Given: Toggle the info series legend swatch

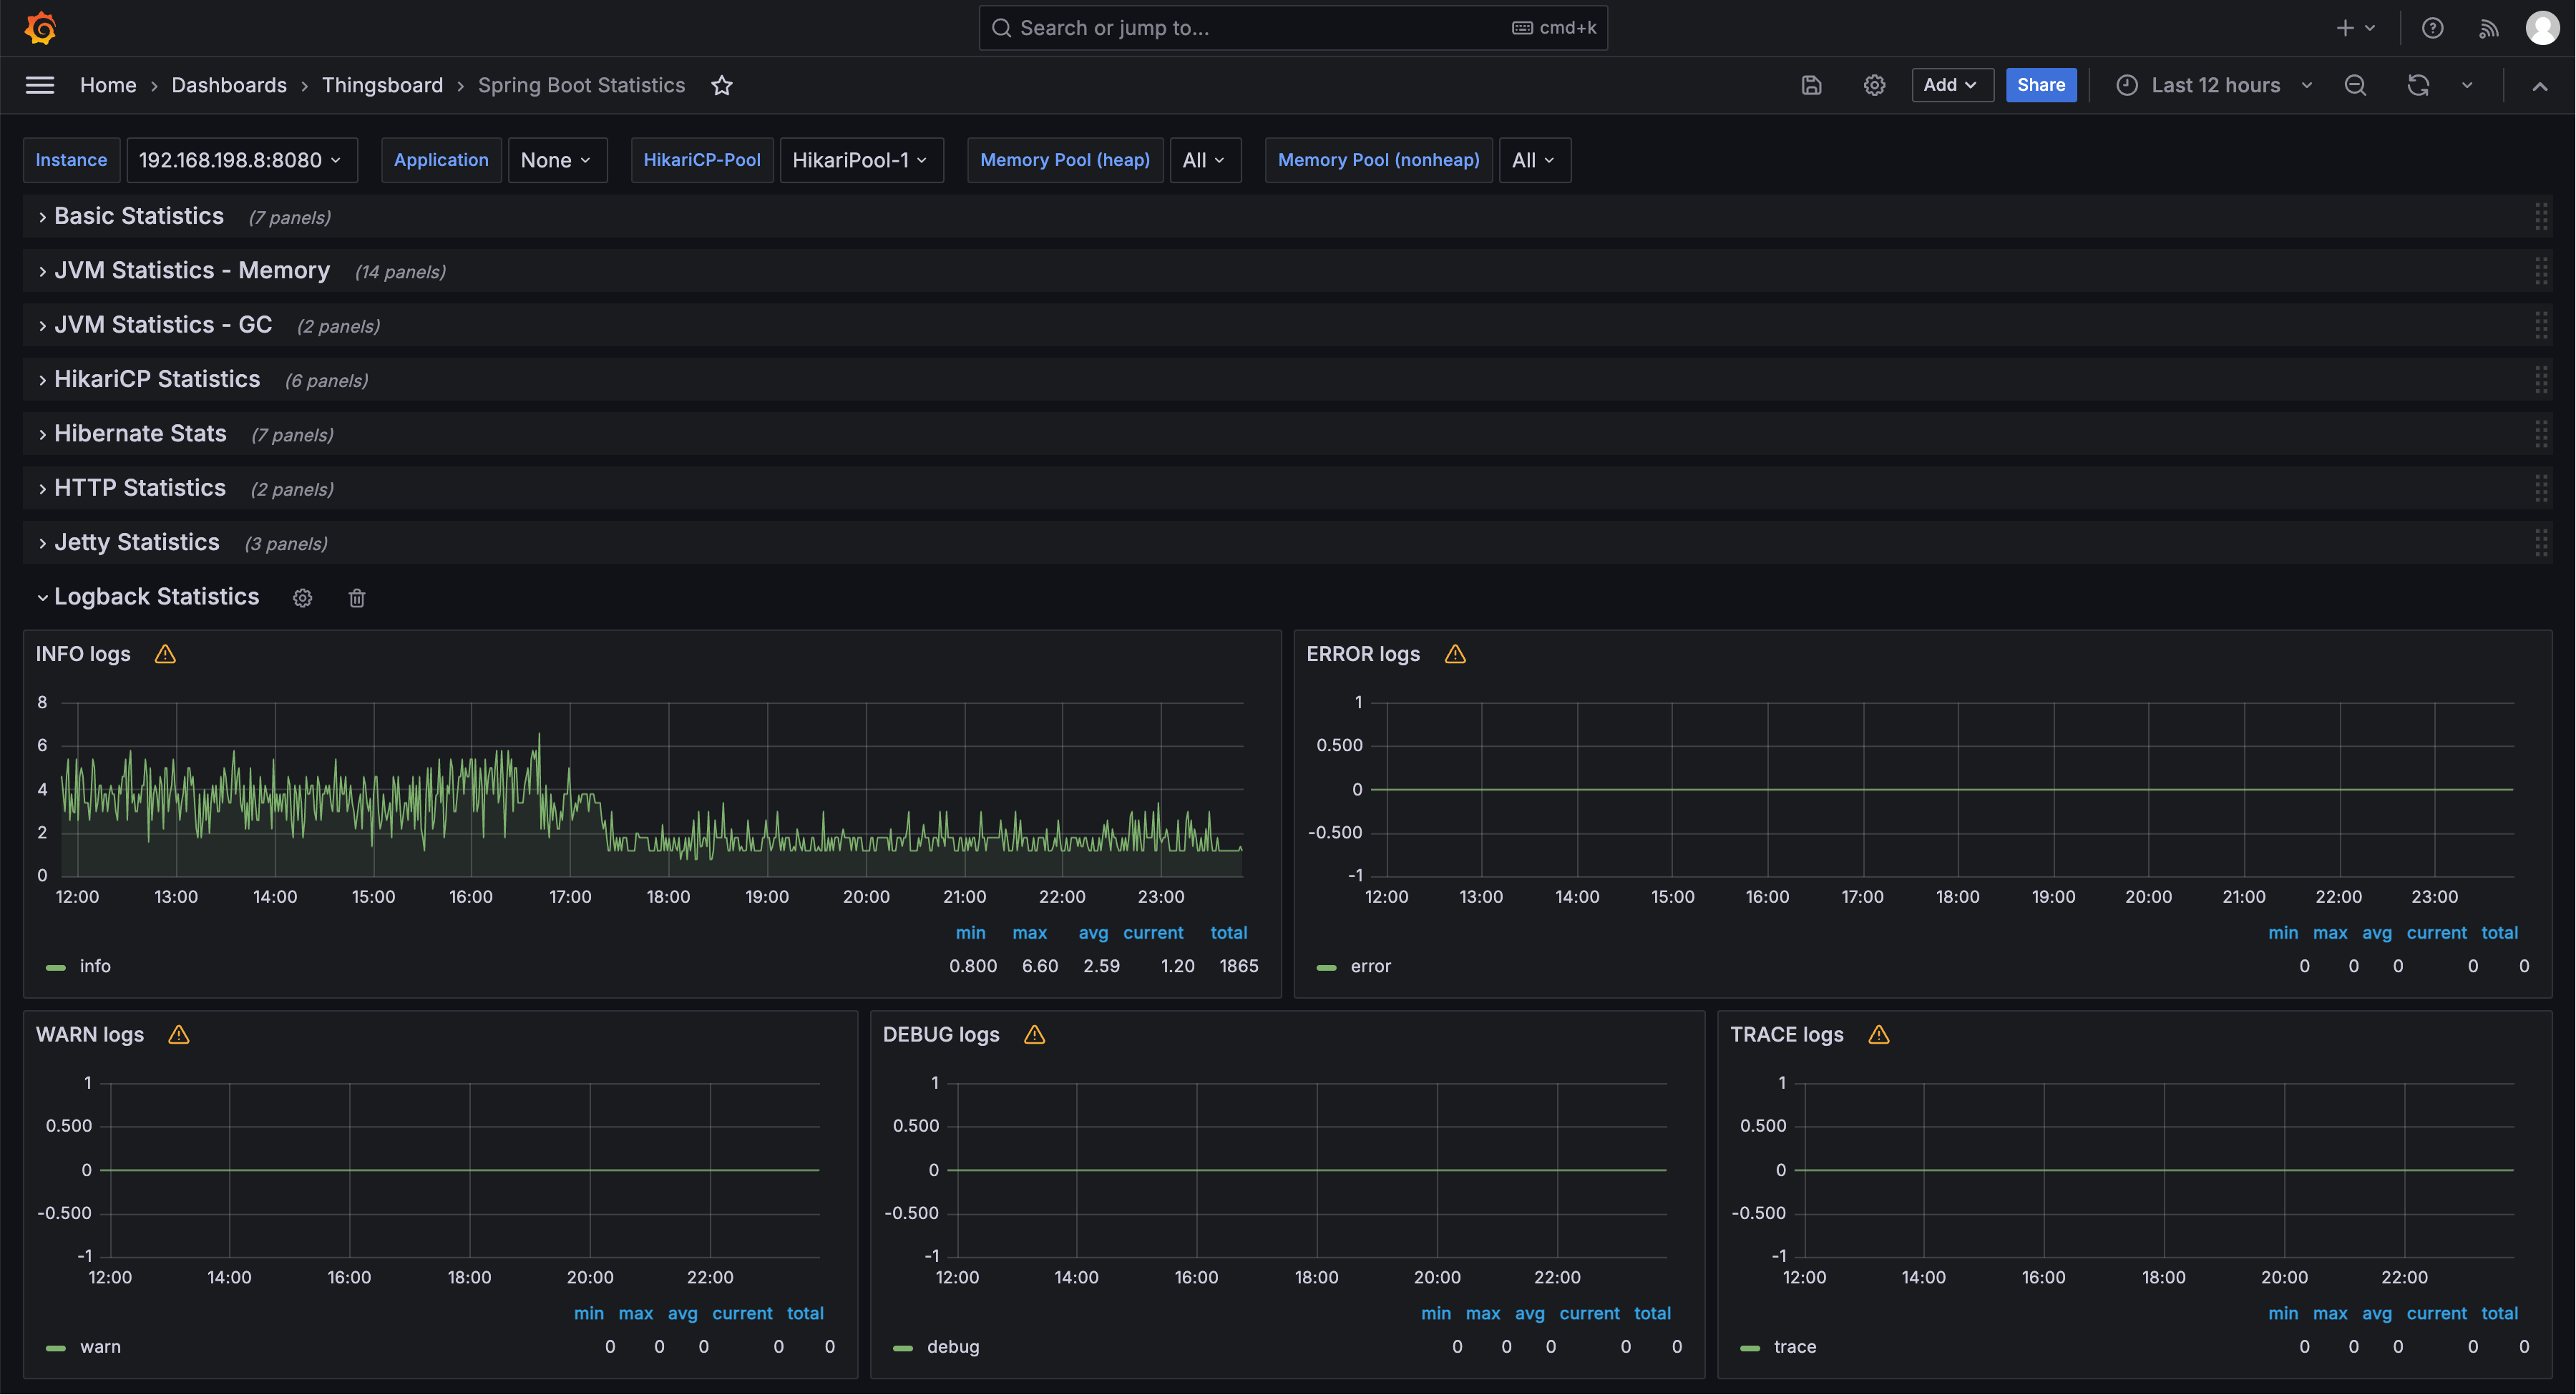Looking at the screenshot, I should coord(56,967).
